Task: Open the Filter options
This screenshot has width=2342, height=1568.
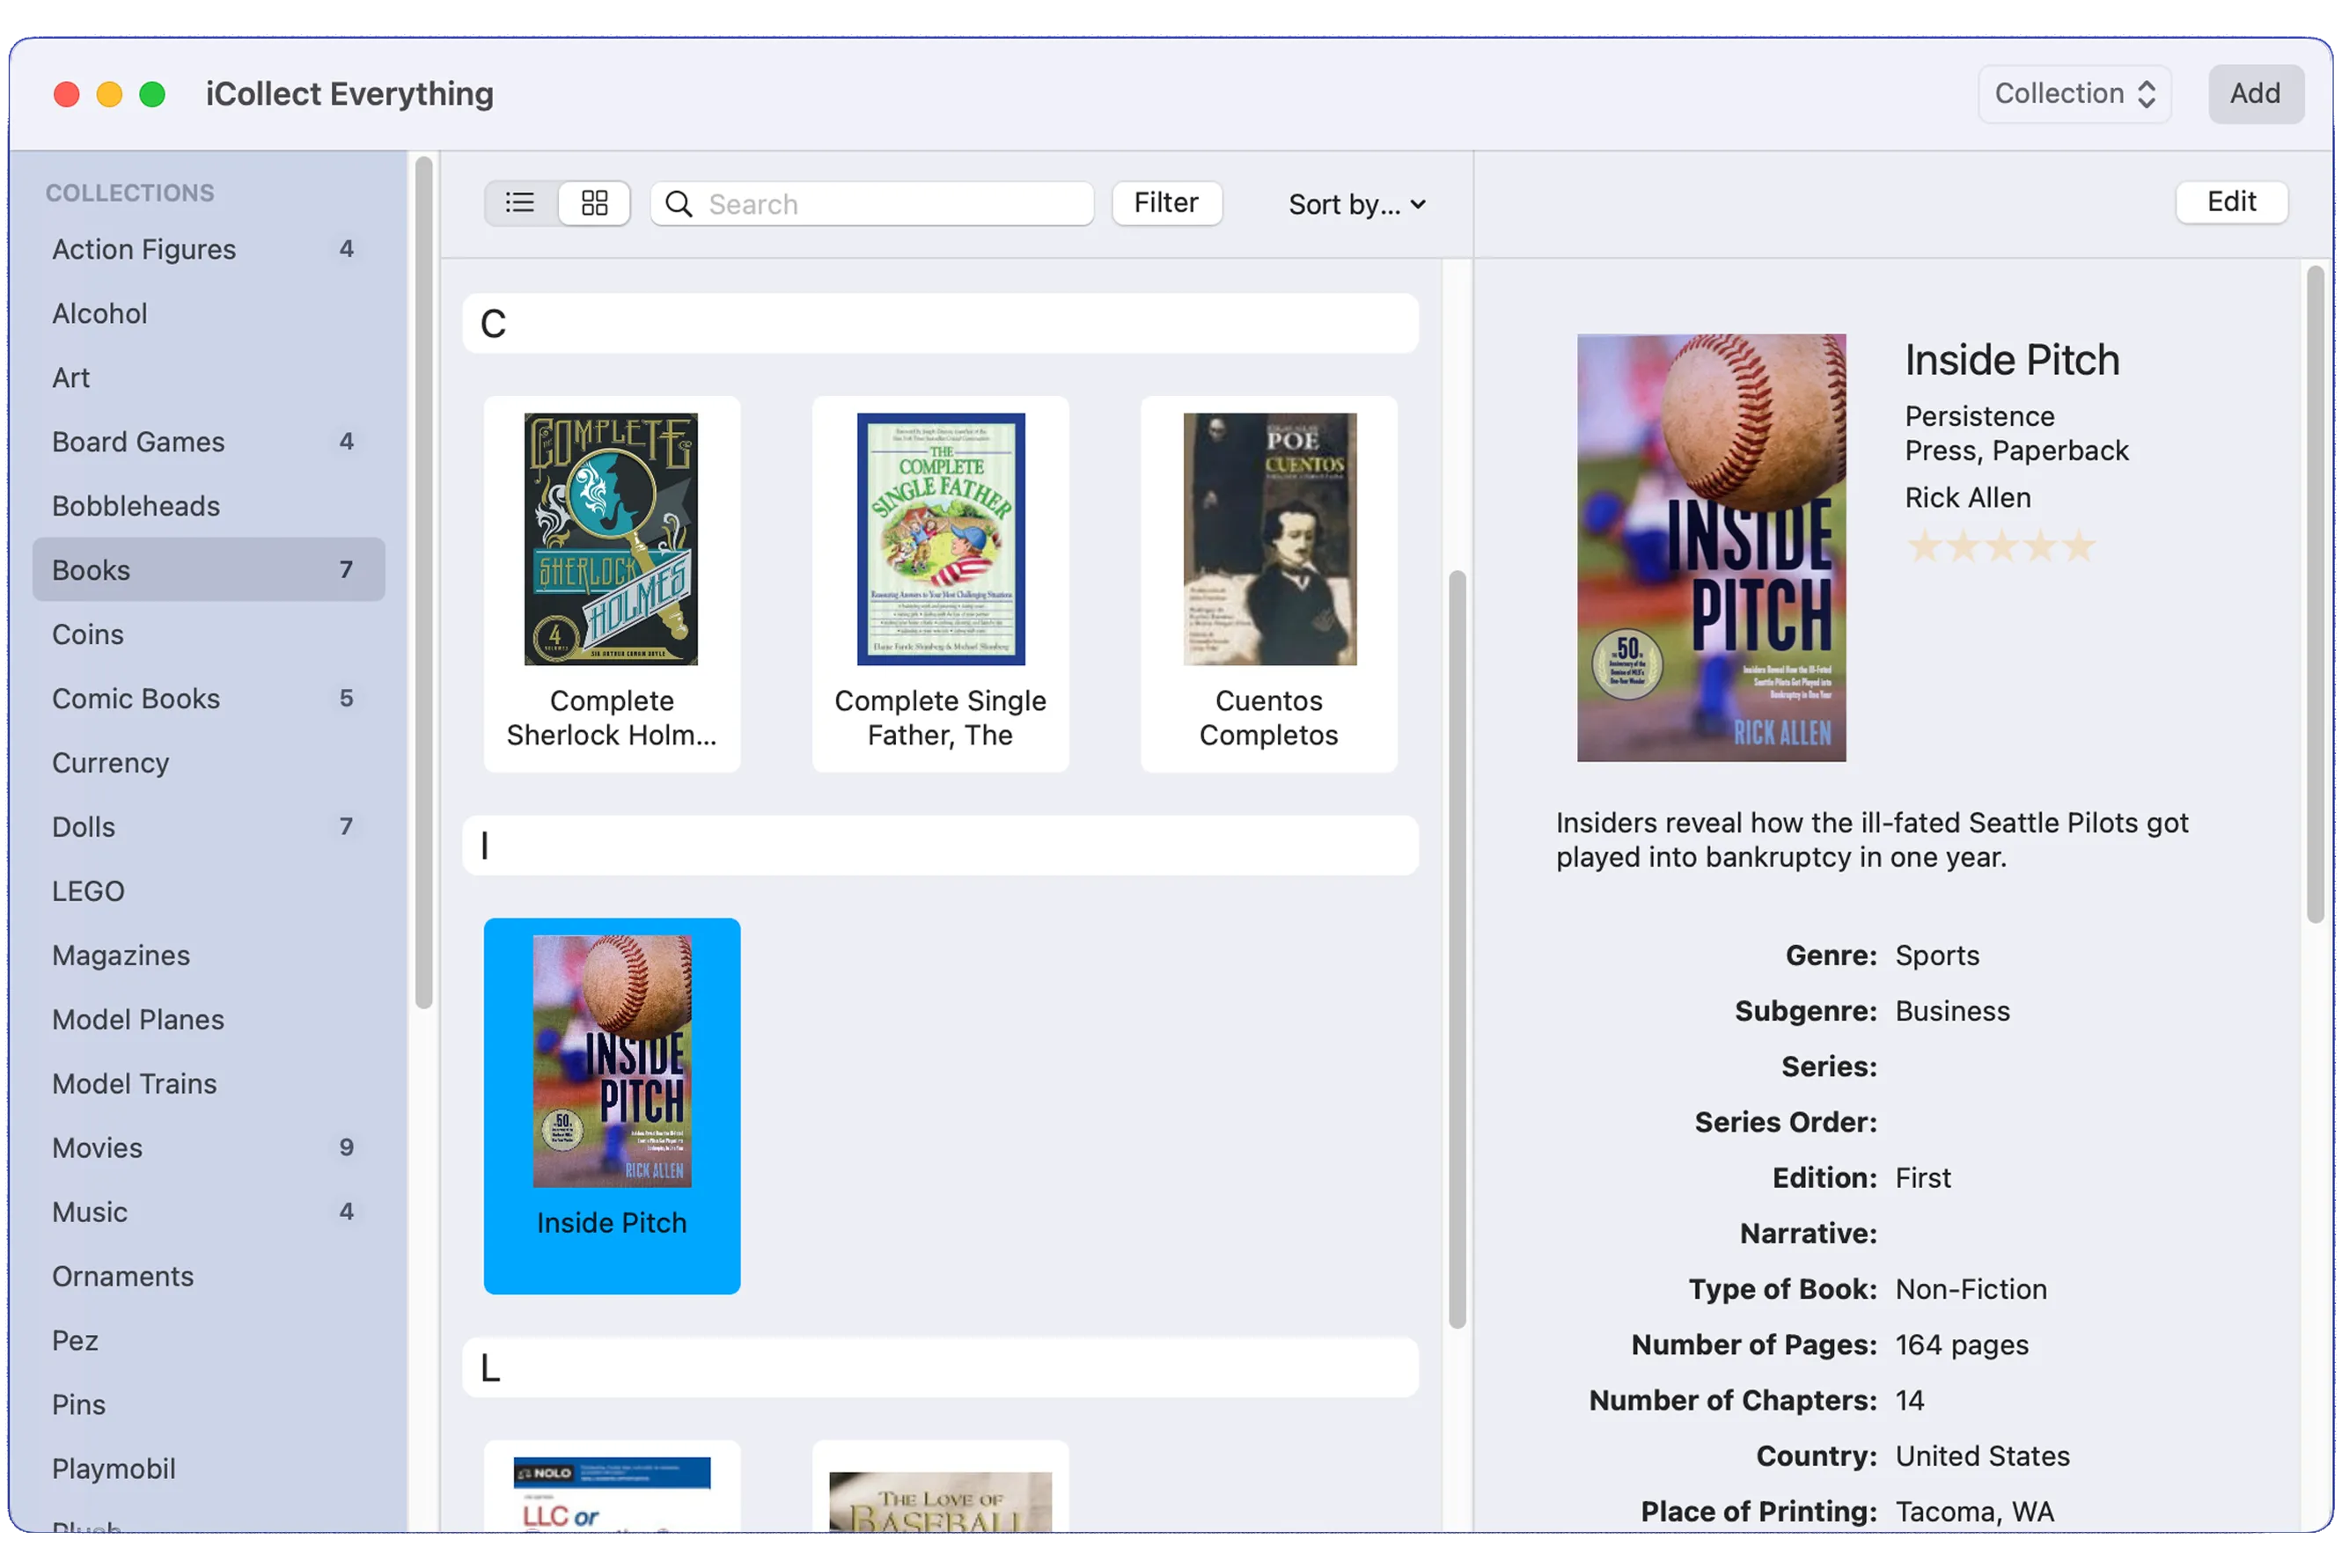Action: click(1166, 203)
